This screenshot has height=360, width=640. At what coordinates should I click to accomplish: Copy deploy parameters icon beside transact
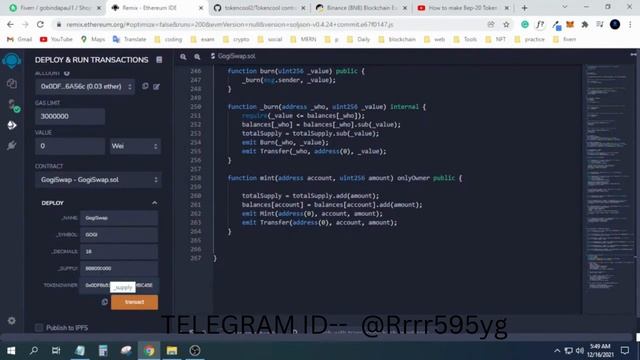click(x=104, y=302)
